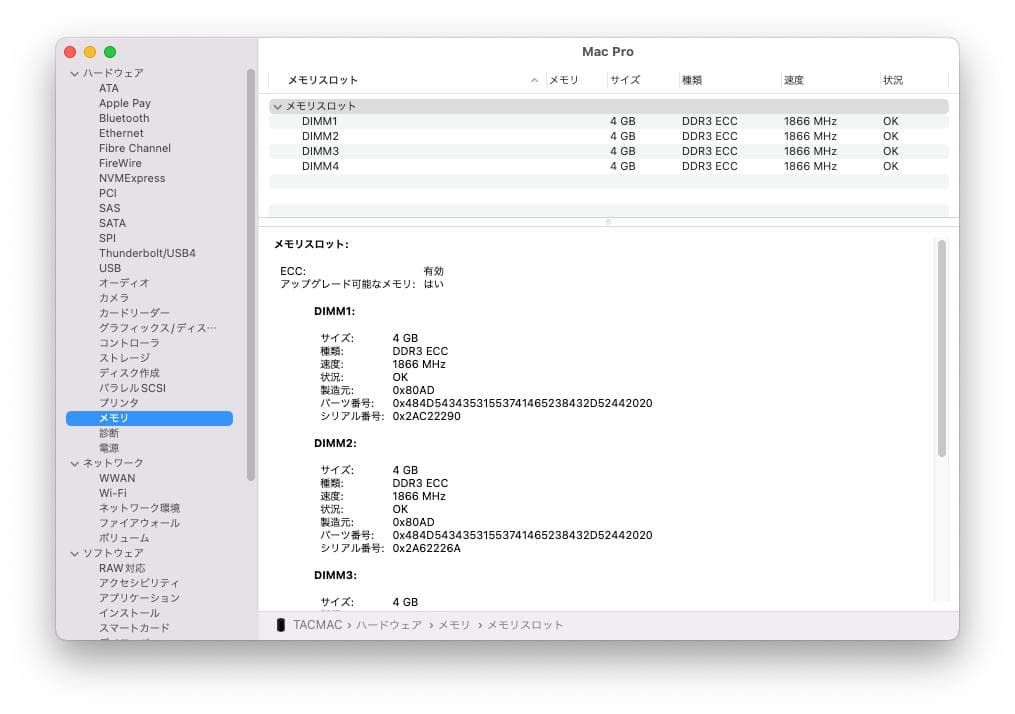Collapse the ネットワーク sidebar section

(x=74, y=463)
